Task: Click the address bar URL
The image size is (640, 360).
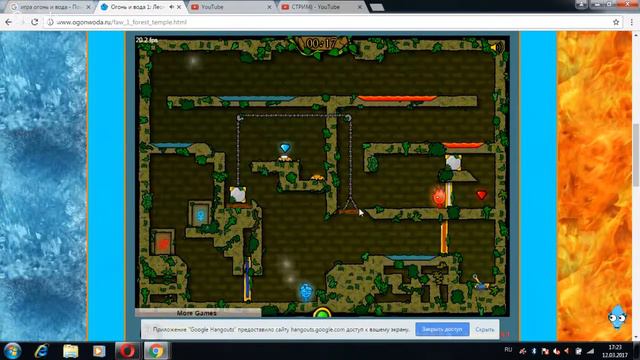Action: click(122, 22)
